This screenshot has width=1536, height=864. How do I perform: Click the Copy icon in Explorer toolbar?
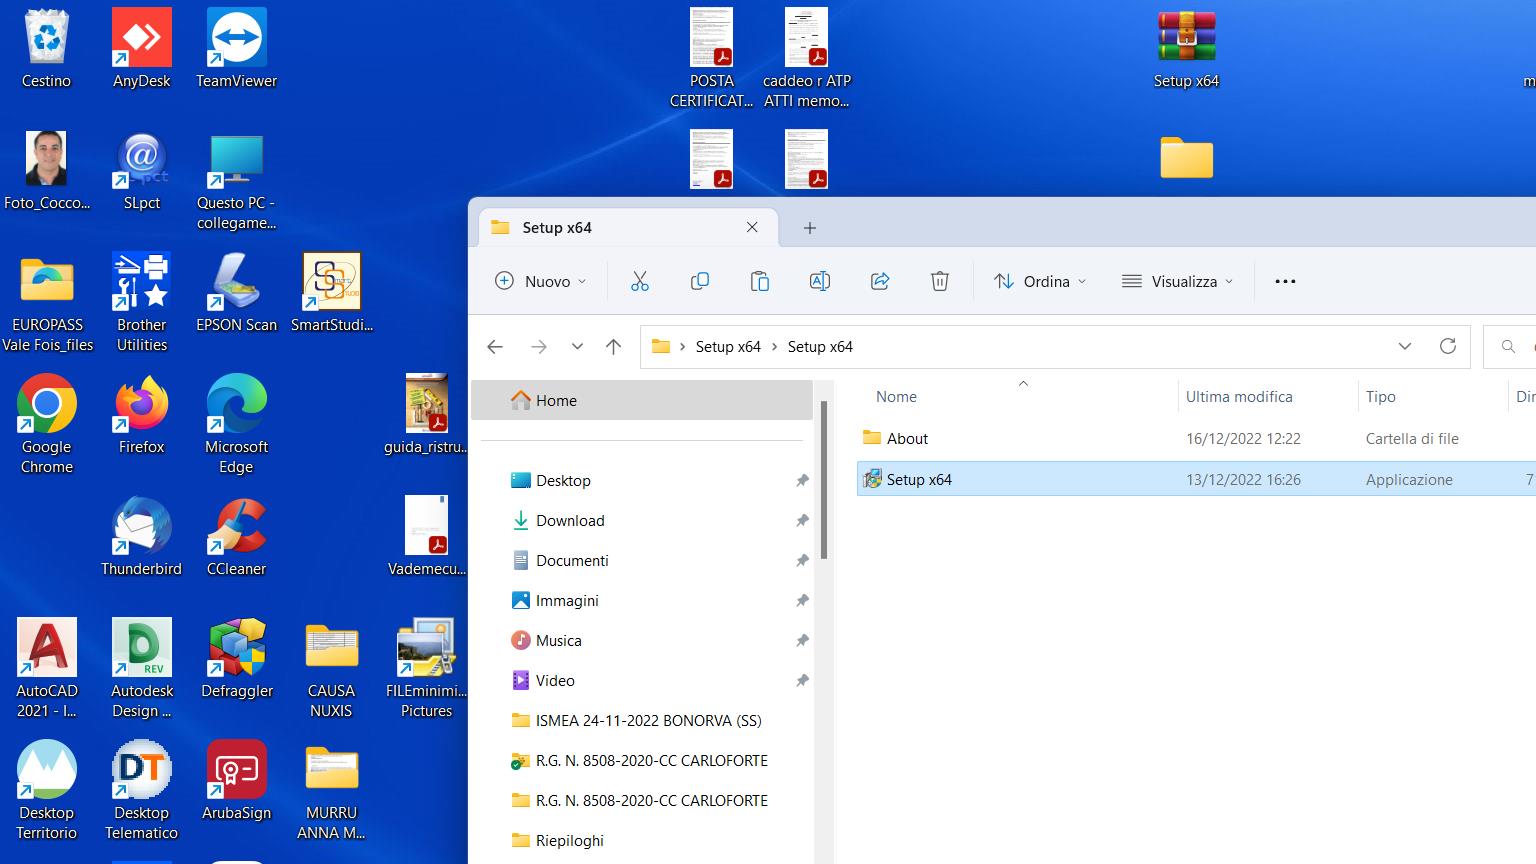pos(700,282)
